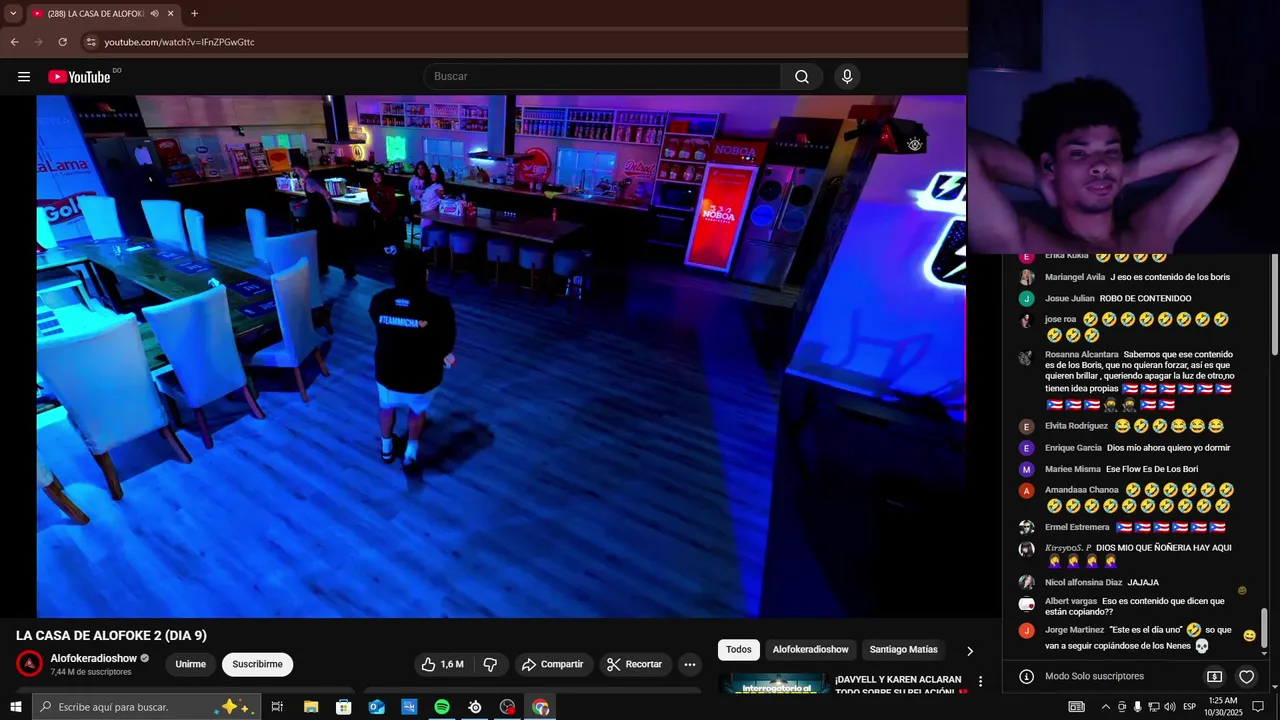
Task: Open File Explorer from taskbar
Action: (x=311, y=707)
